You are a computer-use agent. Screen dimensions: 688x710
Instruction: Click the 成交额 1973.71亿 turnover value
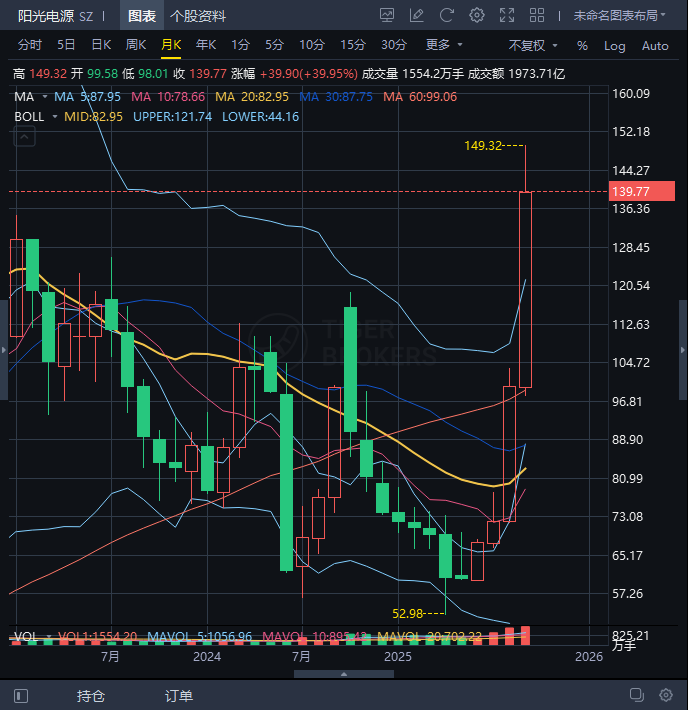tap(516, 74)
